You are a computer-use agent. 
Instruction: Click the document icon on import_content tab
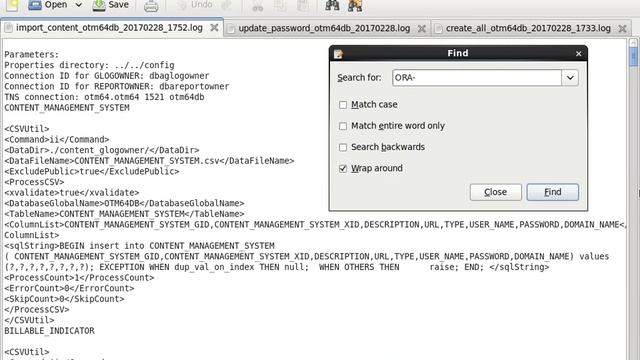click(9, 28)
